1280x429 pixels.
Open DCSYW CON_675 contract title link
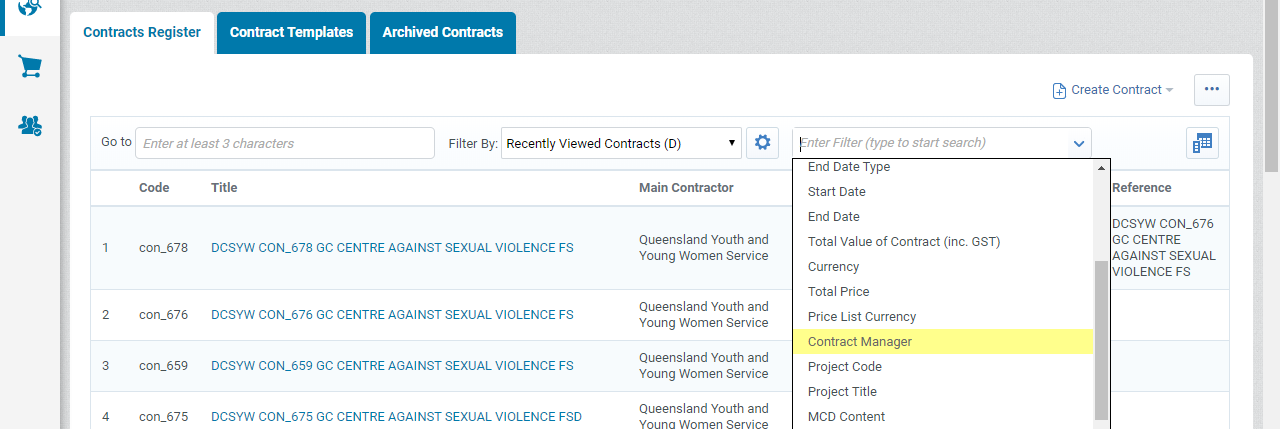(396, 416)
